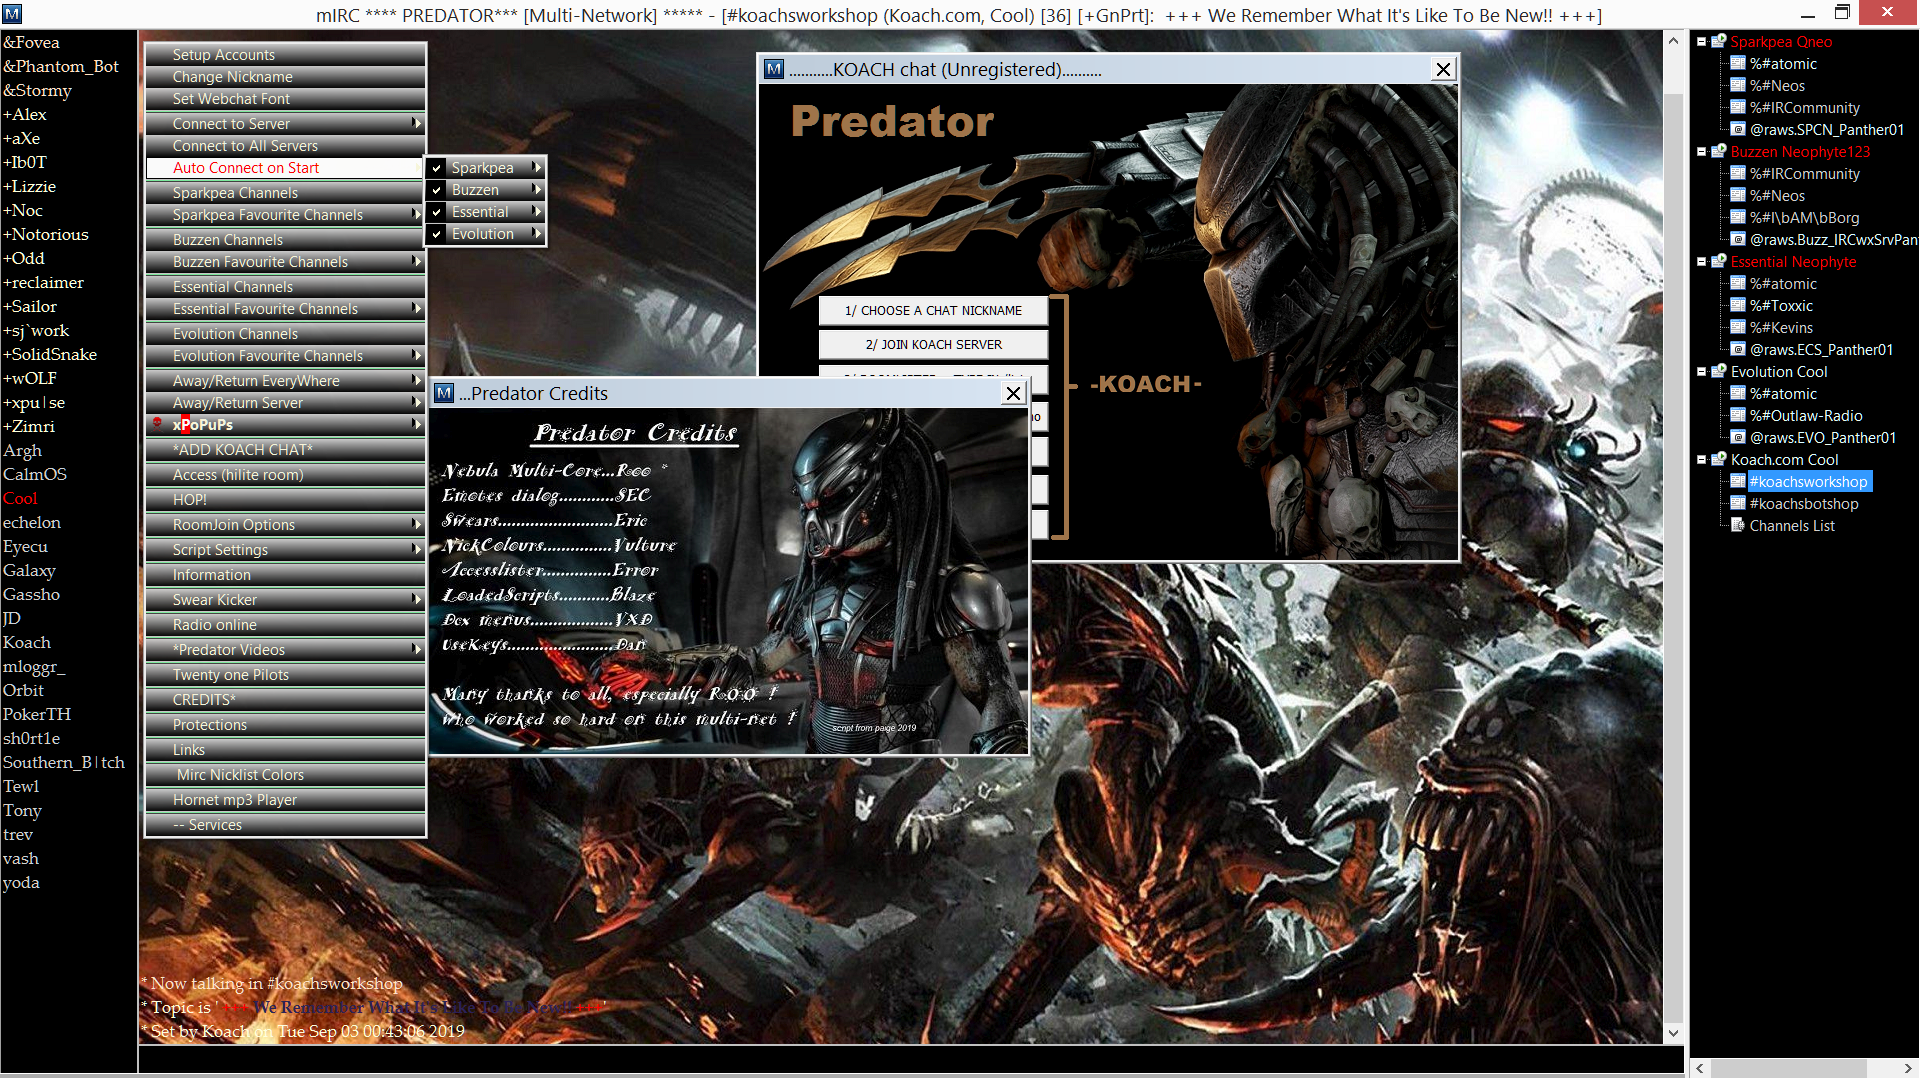Toggle the Buzzen auto connect checkmark
The image size is (1920, 1078).
point(437,190)
